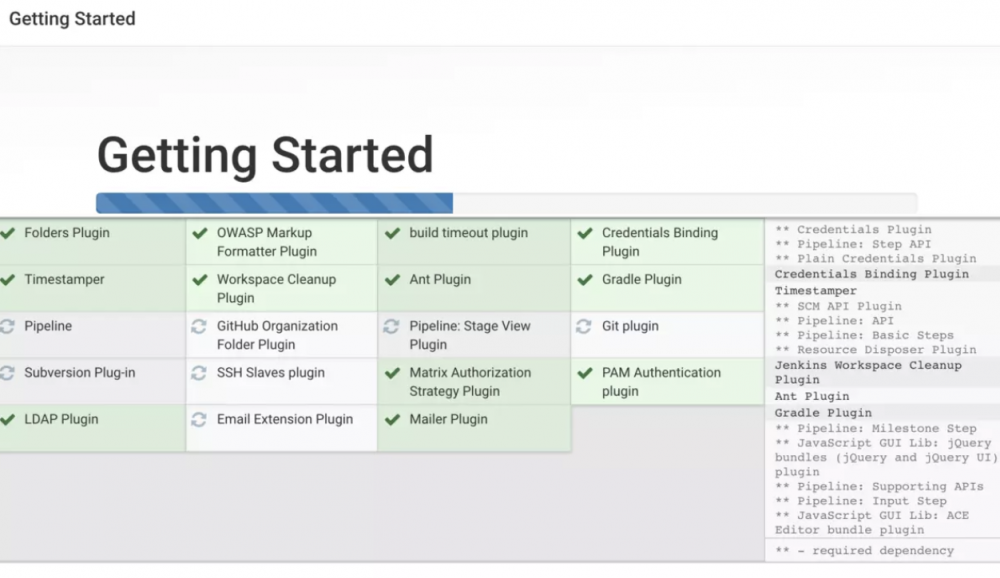Select the OWASP Markup Formatter Plugin label

point(267,242)
